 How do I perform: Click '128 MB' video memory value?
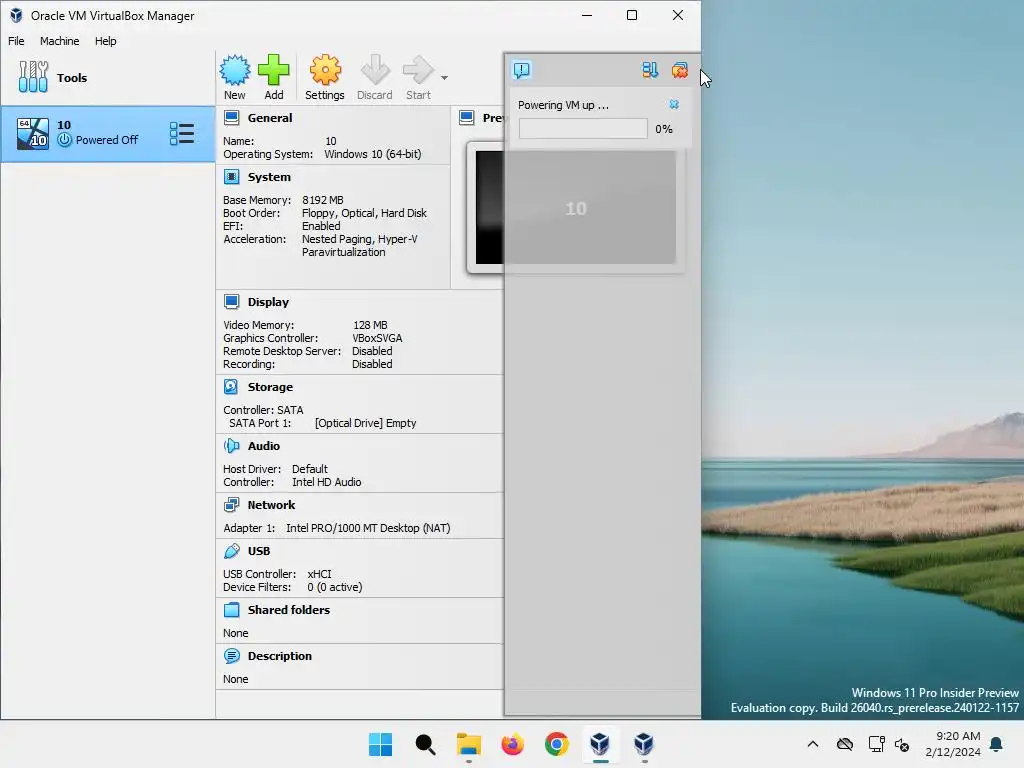click(370, 325)
